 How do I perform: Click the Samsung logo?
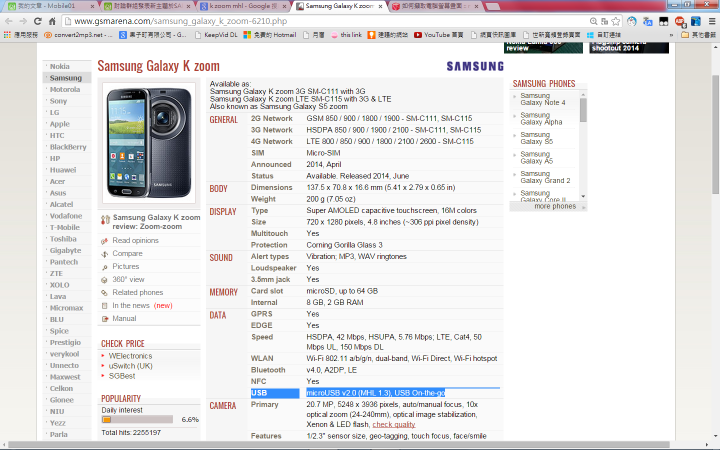point(475,67)
